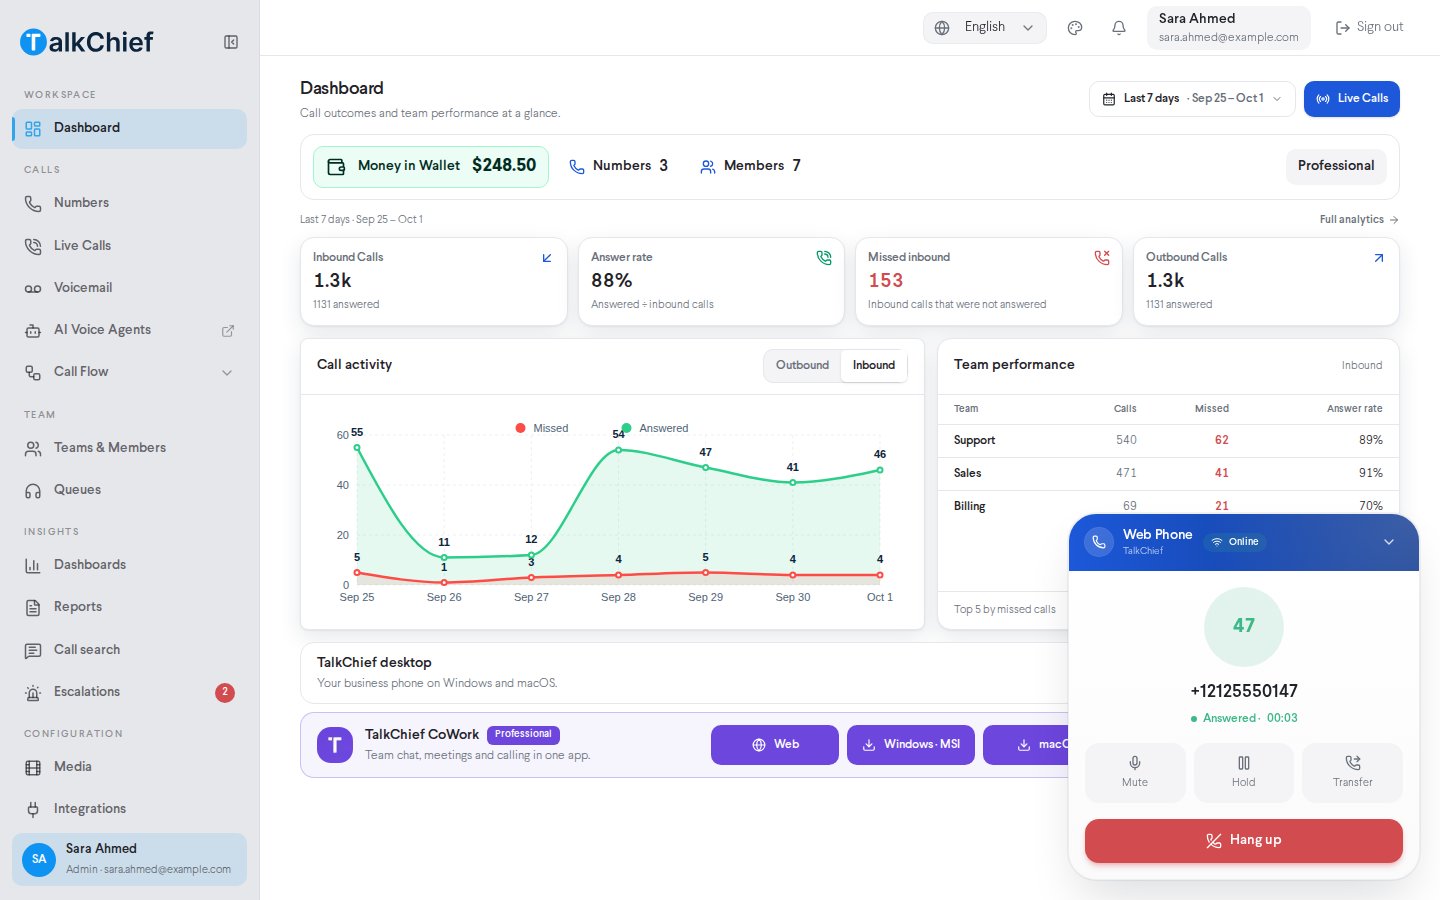This screenshot has width=1440, height=900.
Task: Open the English language dropdown
Action: [x=985, y=28]
